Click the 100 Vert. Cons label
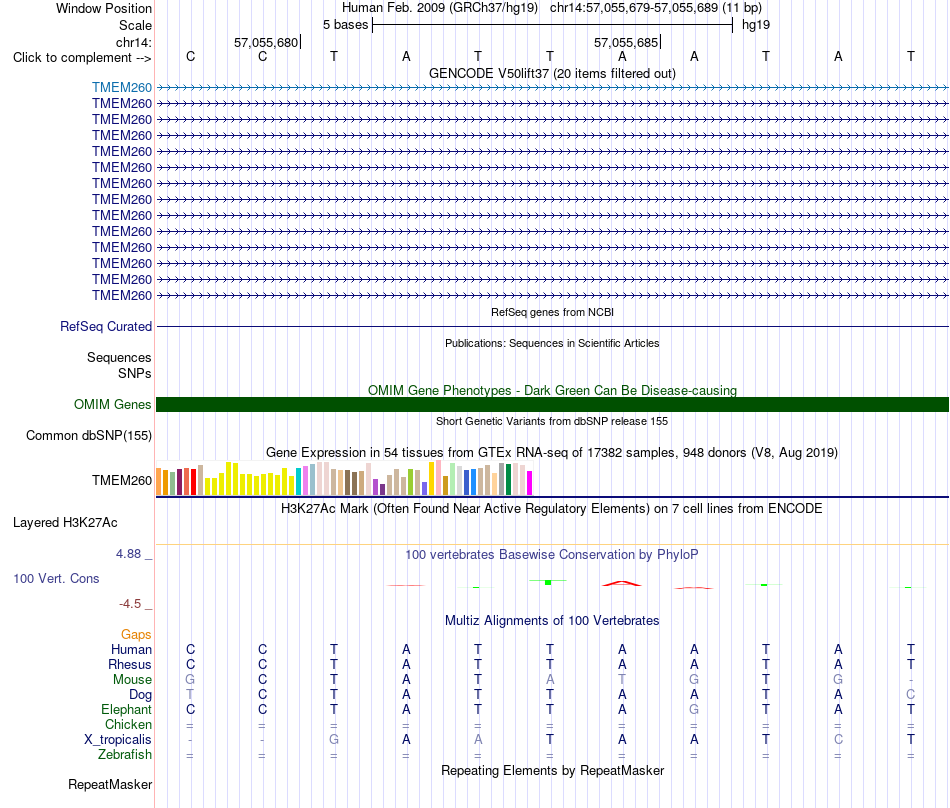 [x=56, y=578]
